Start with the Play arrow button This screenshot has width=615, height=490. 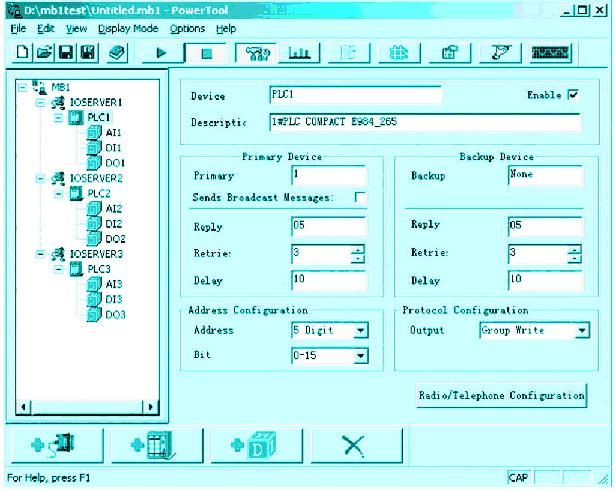click(x=162, y=53)
